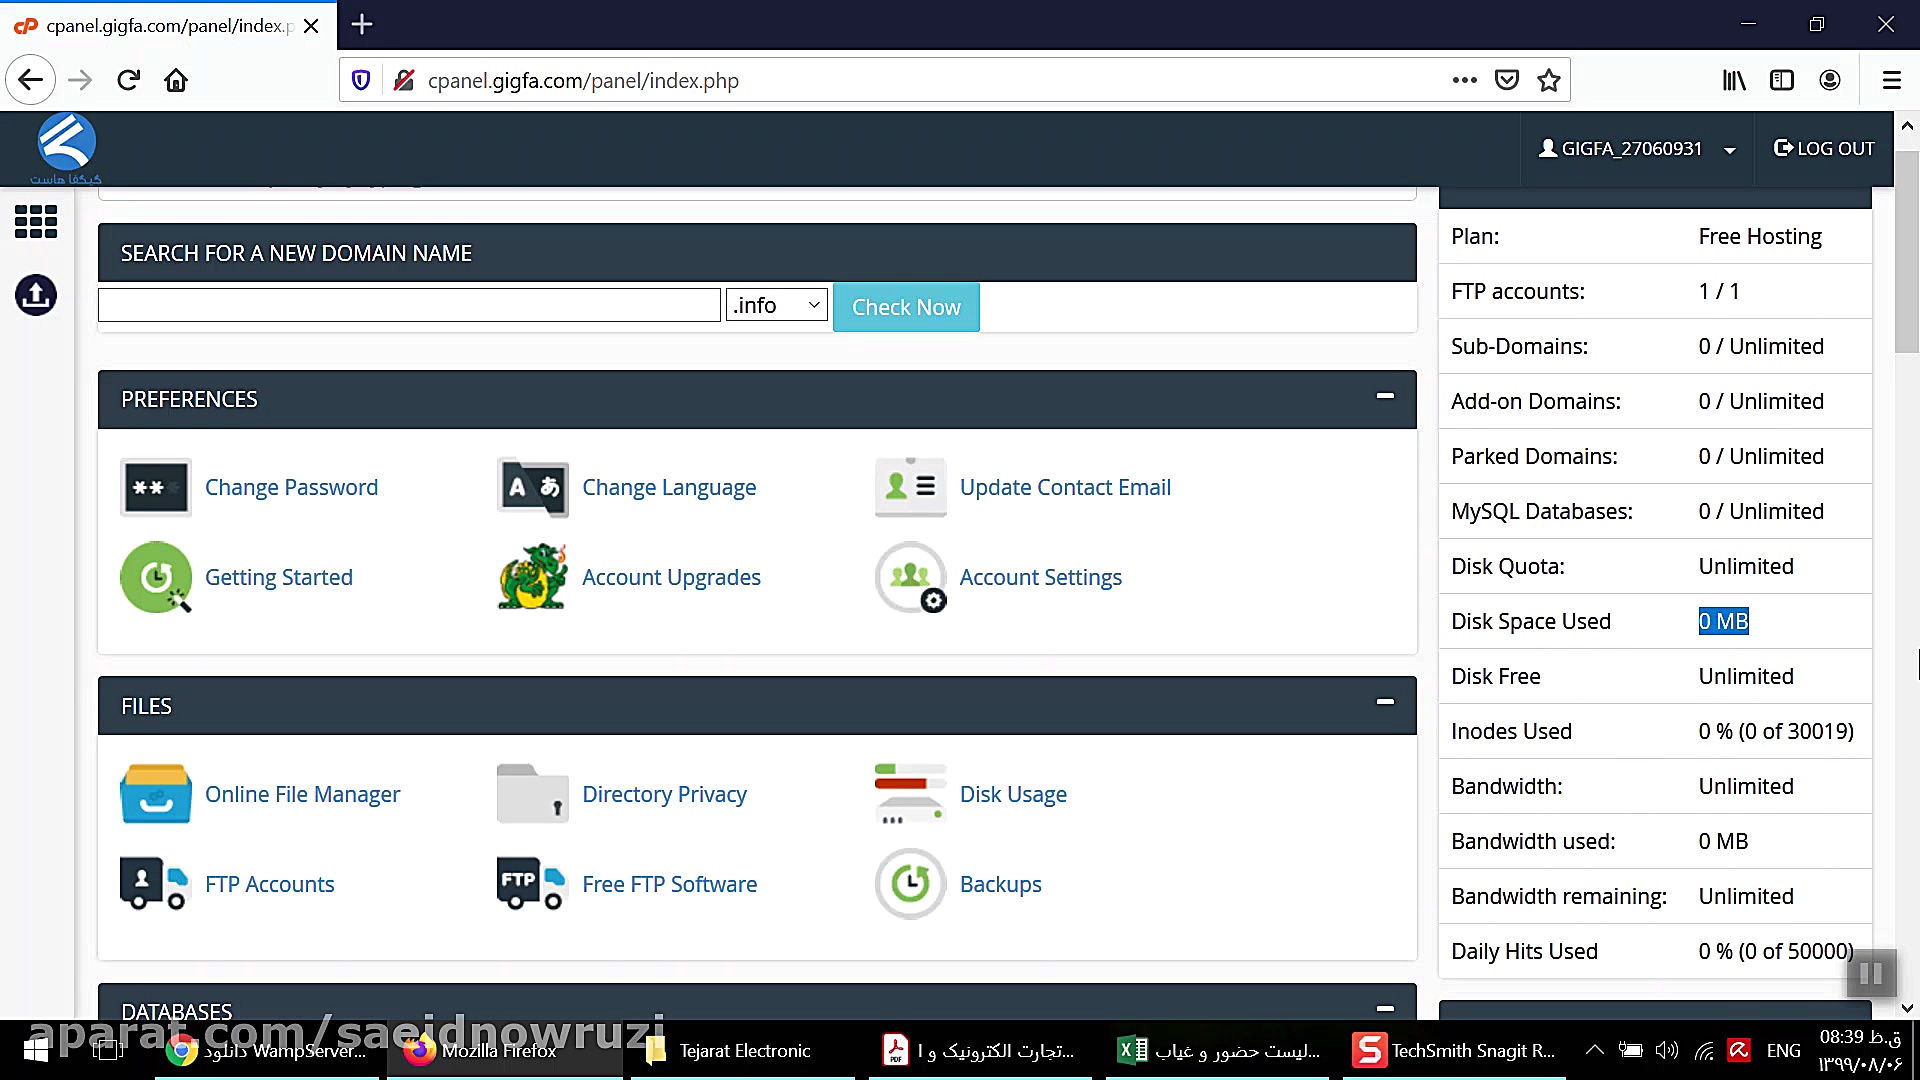
Task: Click the page vertical scrollbar thumb
Action: [1907, 250]
